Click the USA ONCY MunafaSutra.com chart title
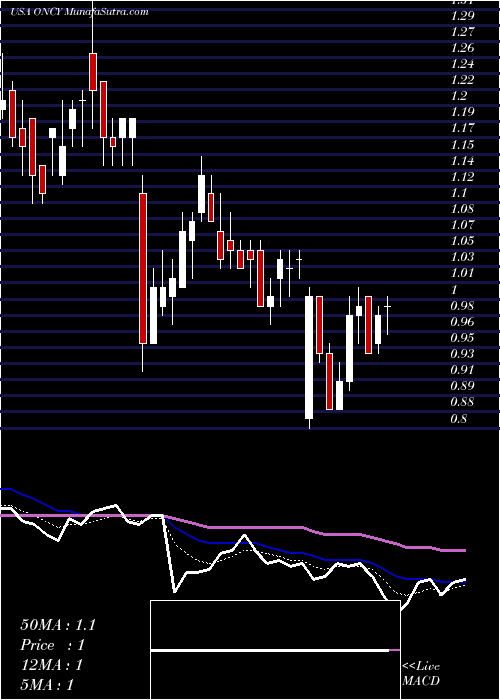Image resolution: width=500 pixels, height=700 pixels. 79,12
